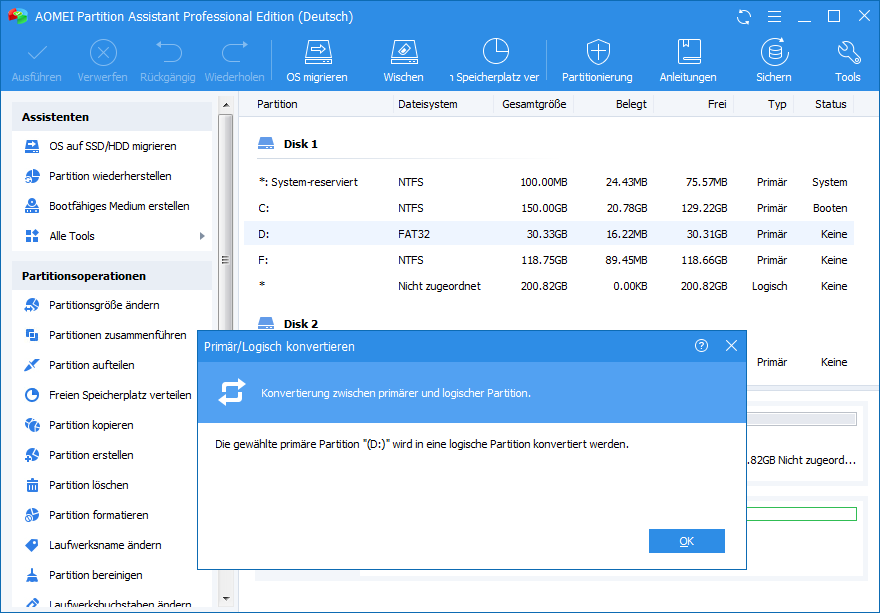The height and width of the screenshot is (613, 880).
Task: Click the gray disk usage bar
Action: tap(802, 419)
